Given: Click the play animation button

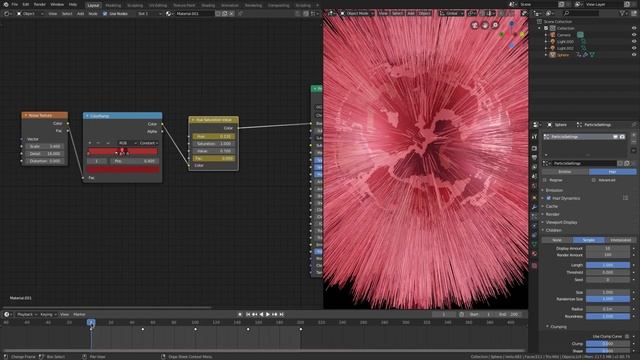Looking at the screenshot, I should (x=268, y=314).
